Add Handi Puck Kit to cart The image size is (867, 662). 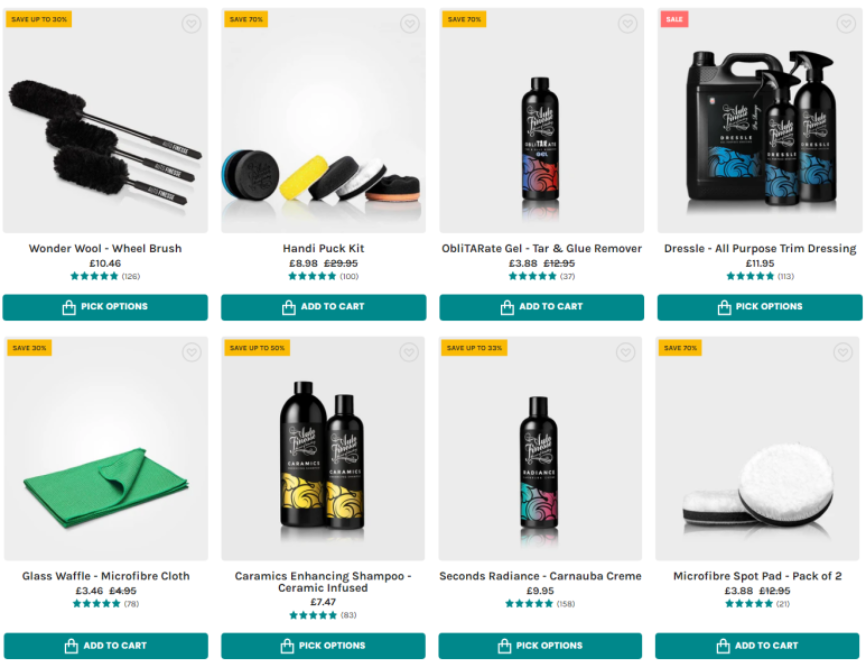(x=323, y=307)
